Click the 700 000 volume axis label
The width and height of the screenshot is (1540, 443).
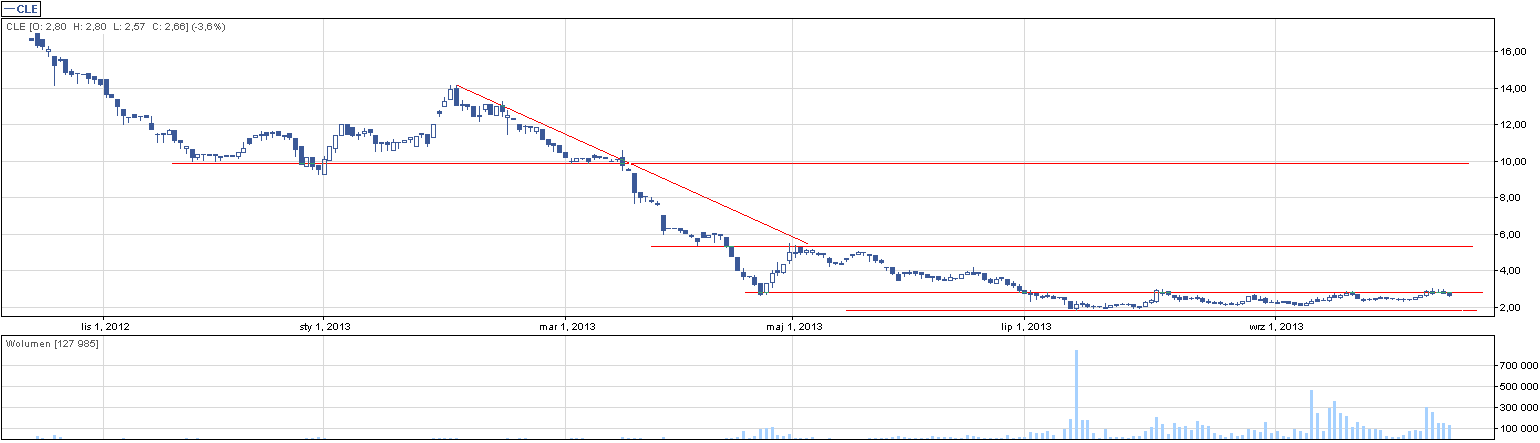click(x=1520, y=367)
